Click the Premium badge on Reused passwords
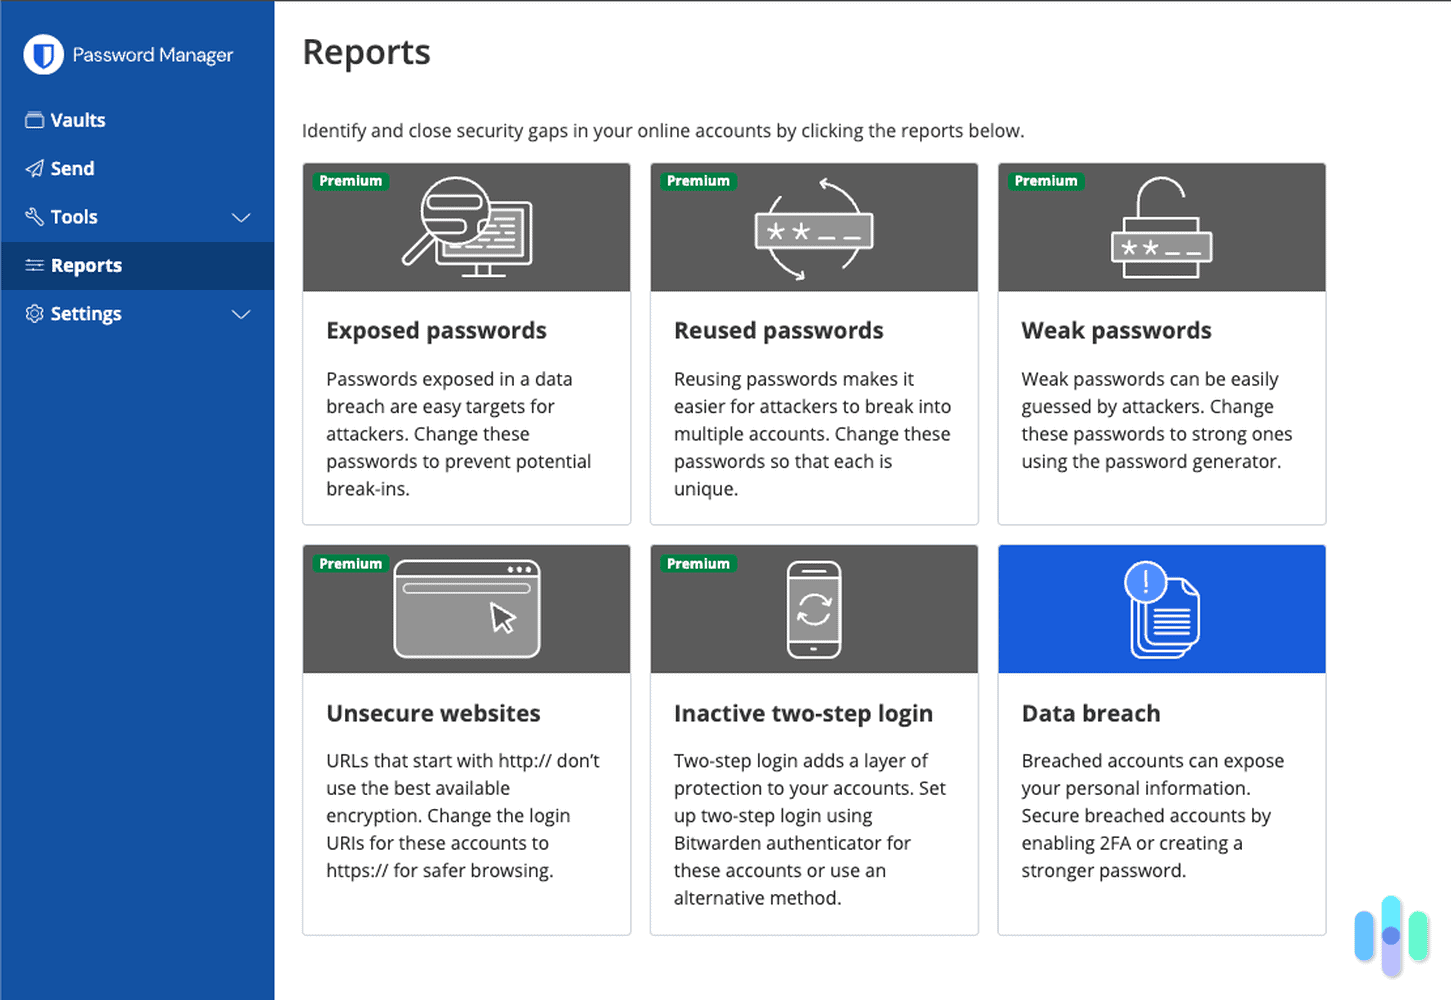This screenshot has width=1451, height=1000. (698, 181)
